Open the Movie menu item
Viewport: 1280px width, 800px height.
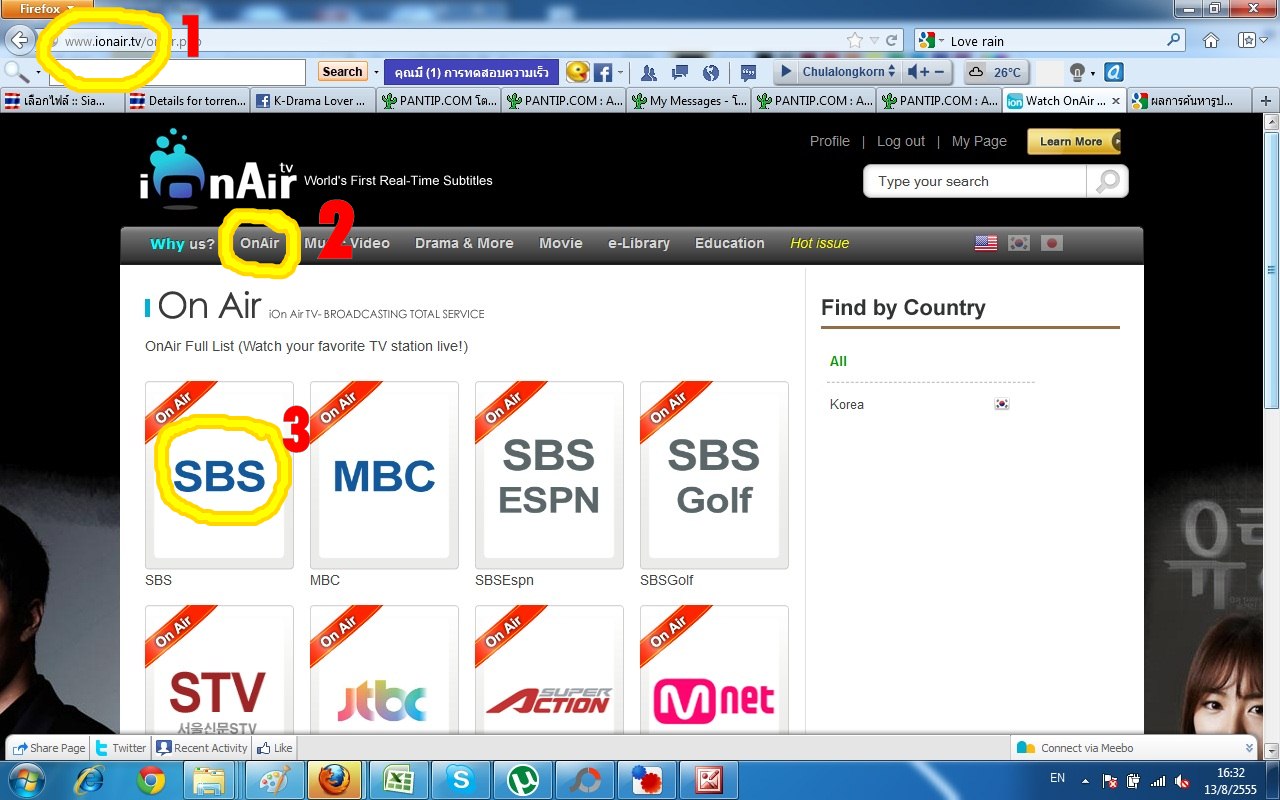point(561,243)
